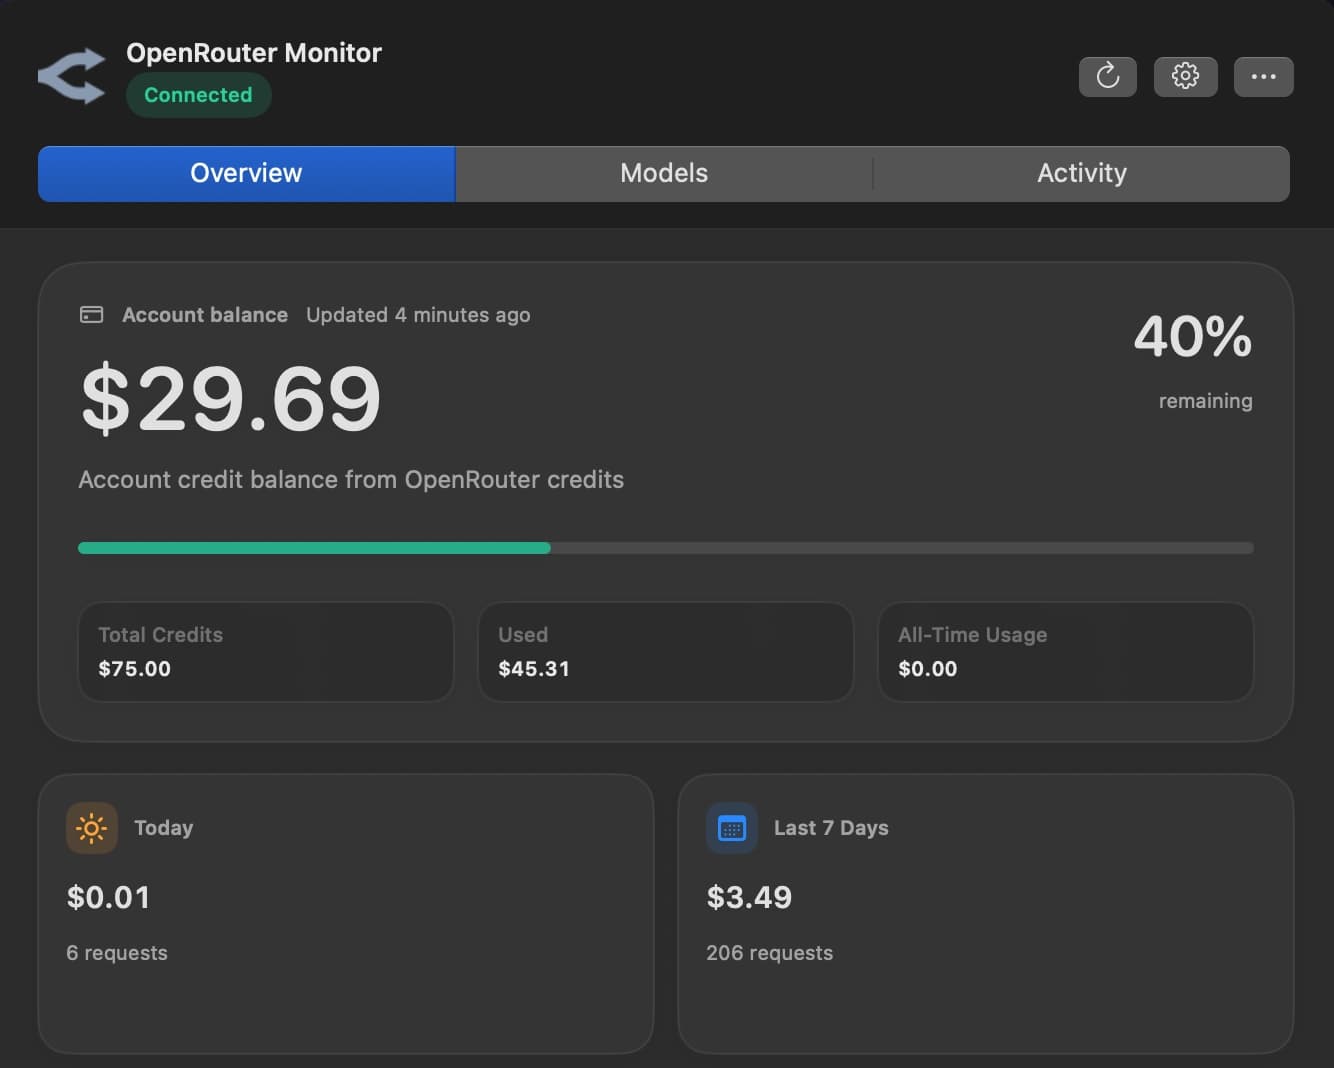Viewport: 1334px width, 1068px height.
Task: Click the Used $45.31 card
Action: pyautogui.click(x=666, y=652)
